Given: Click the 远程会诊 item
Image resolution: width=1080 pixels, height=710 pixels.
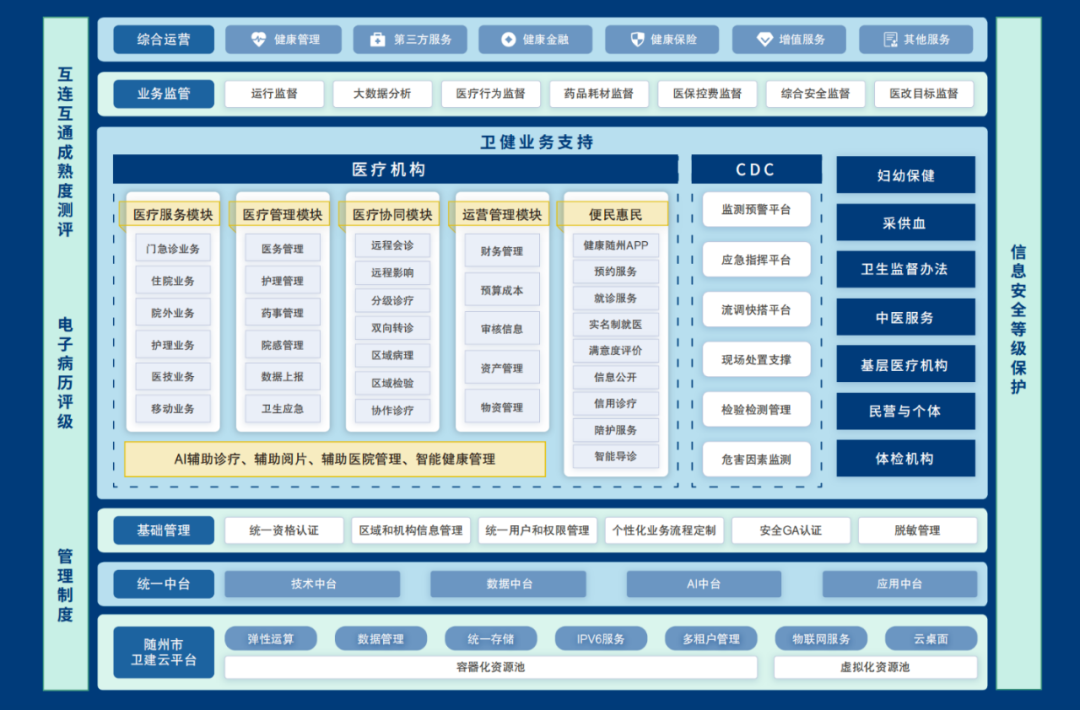Looking at the screenshot, I should coord(393,245).
